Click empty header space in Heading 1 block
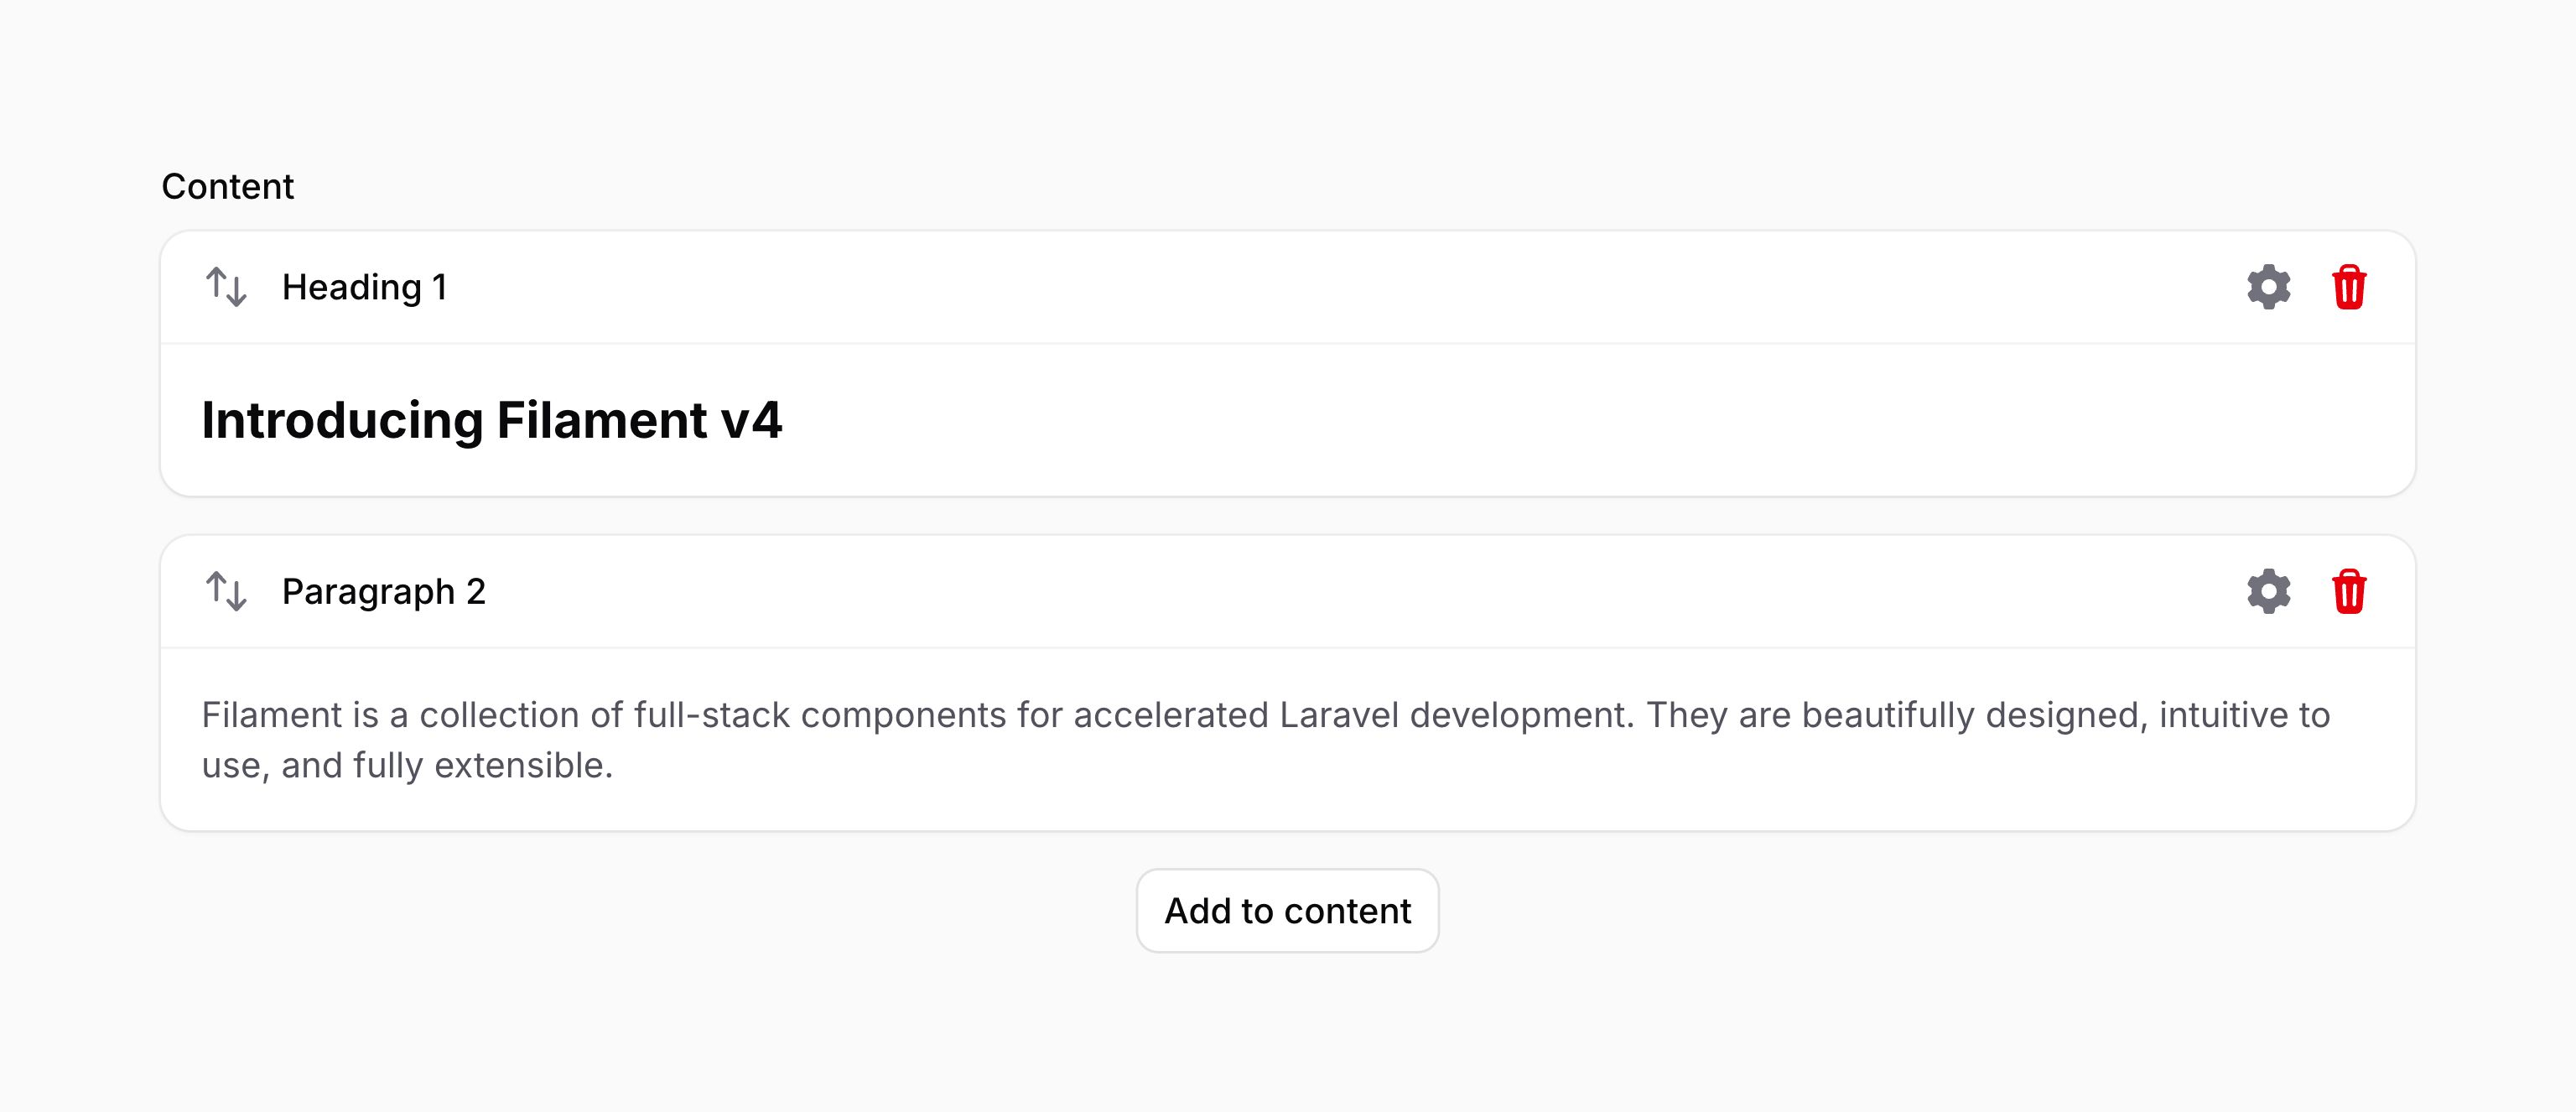The image size is (2576, 1112). click(x=1340, y=287)
